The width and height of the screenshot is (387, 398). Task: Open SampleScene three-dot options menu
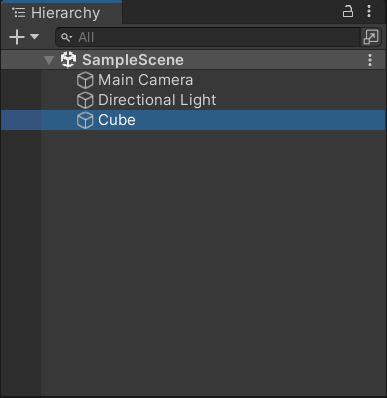point(370,60)
